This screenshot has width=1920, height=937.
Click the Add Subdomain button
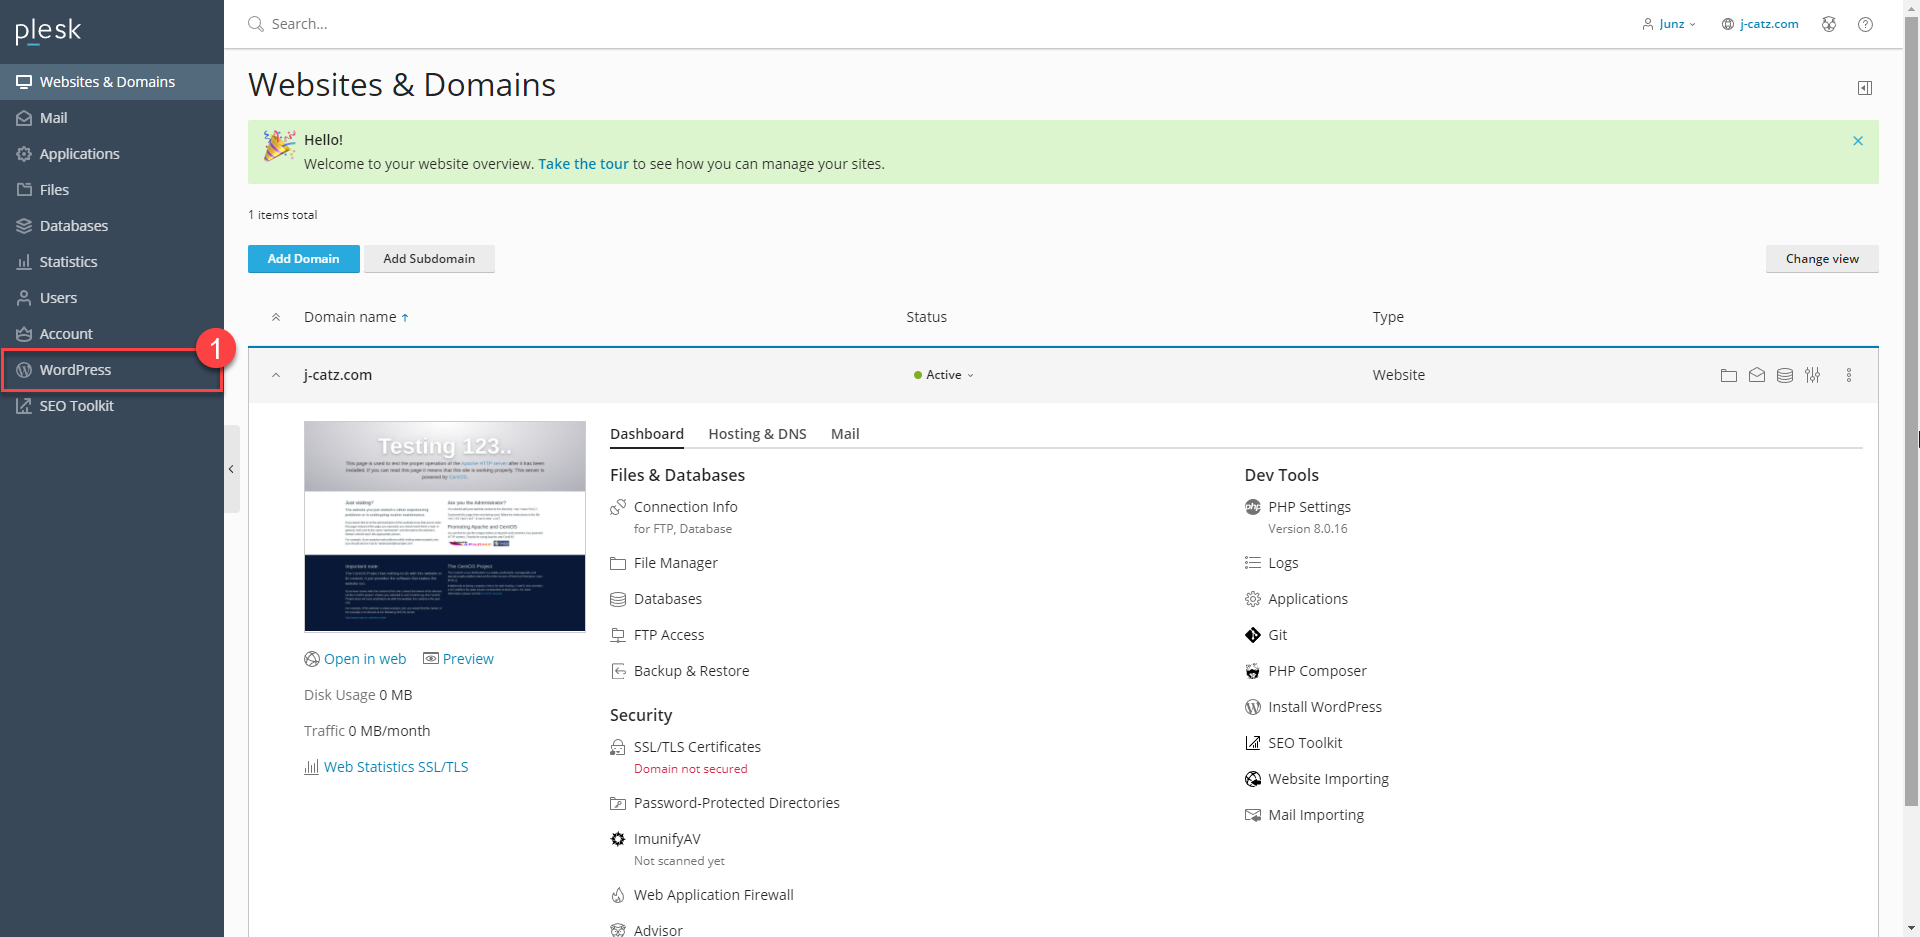coord(429,259)
